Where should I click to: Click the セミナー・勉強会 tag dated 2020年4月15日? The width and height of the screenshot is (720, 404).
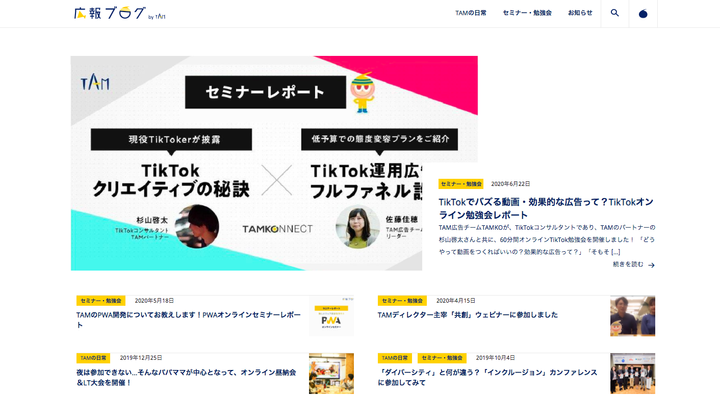[x=402, y=301]
